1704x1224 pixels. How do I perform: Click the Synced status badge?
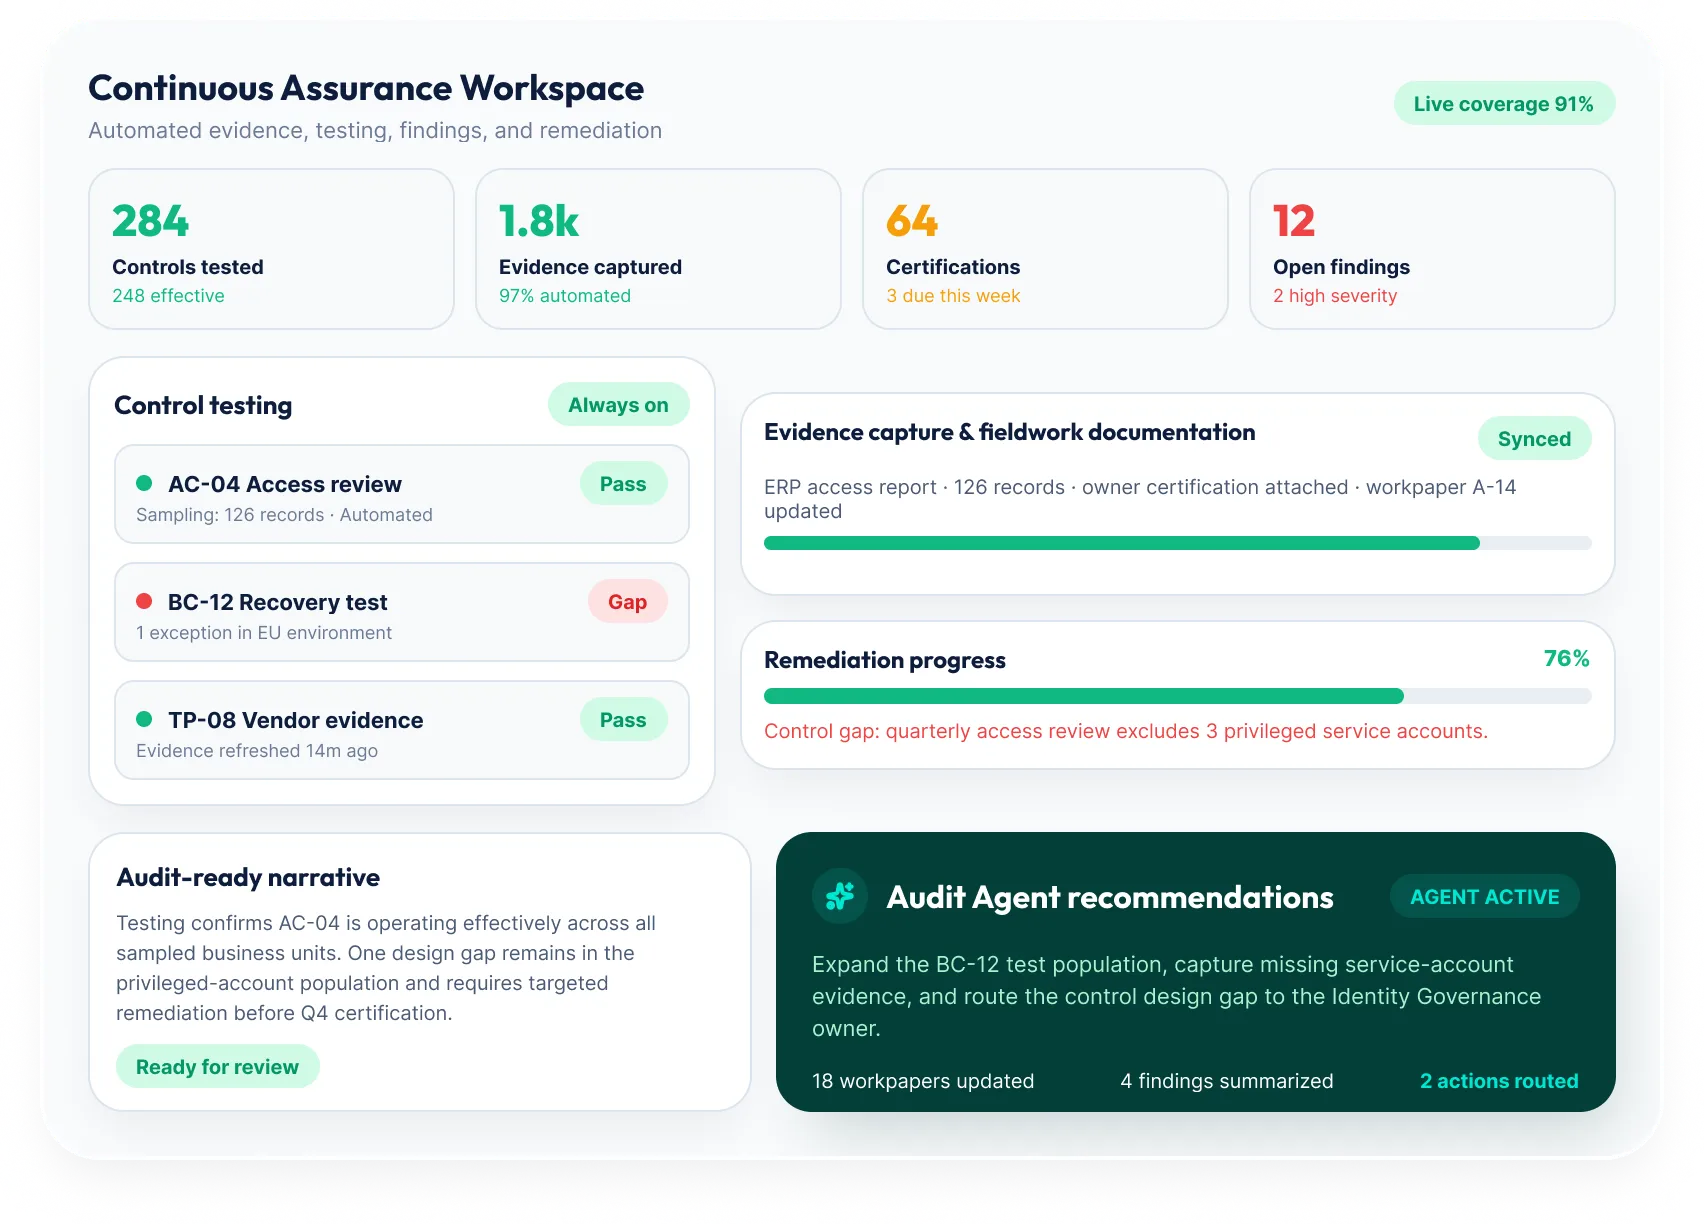point(1534,438)
